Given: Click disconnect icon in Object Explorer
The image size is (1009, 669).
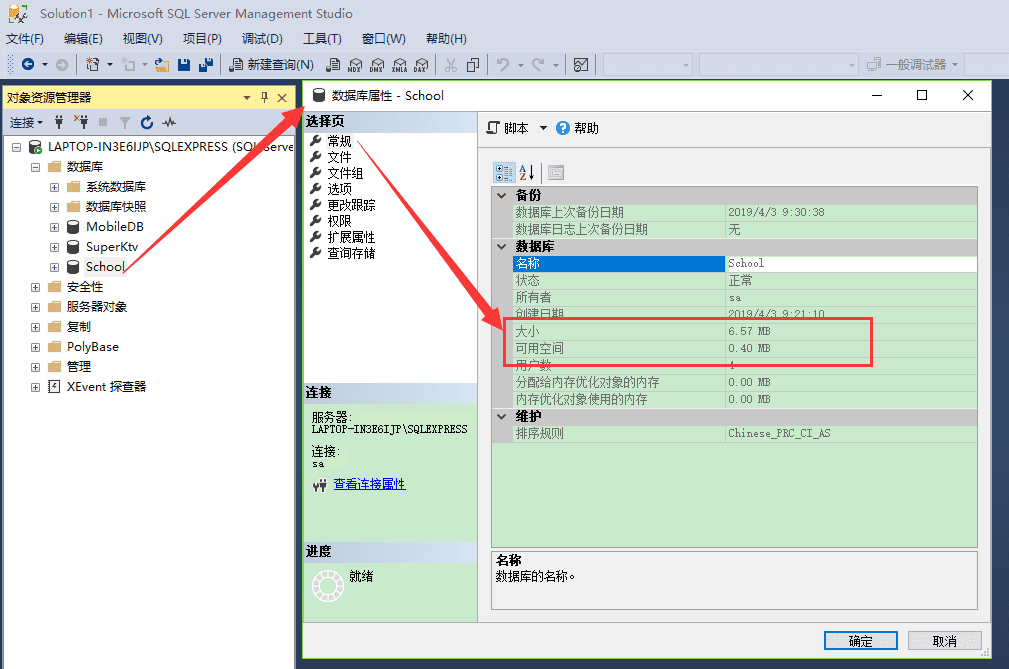Looking at the screenshot, I should click(x=80, y=122).
